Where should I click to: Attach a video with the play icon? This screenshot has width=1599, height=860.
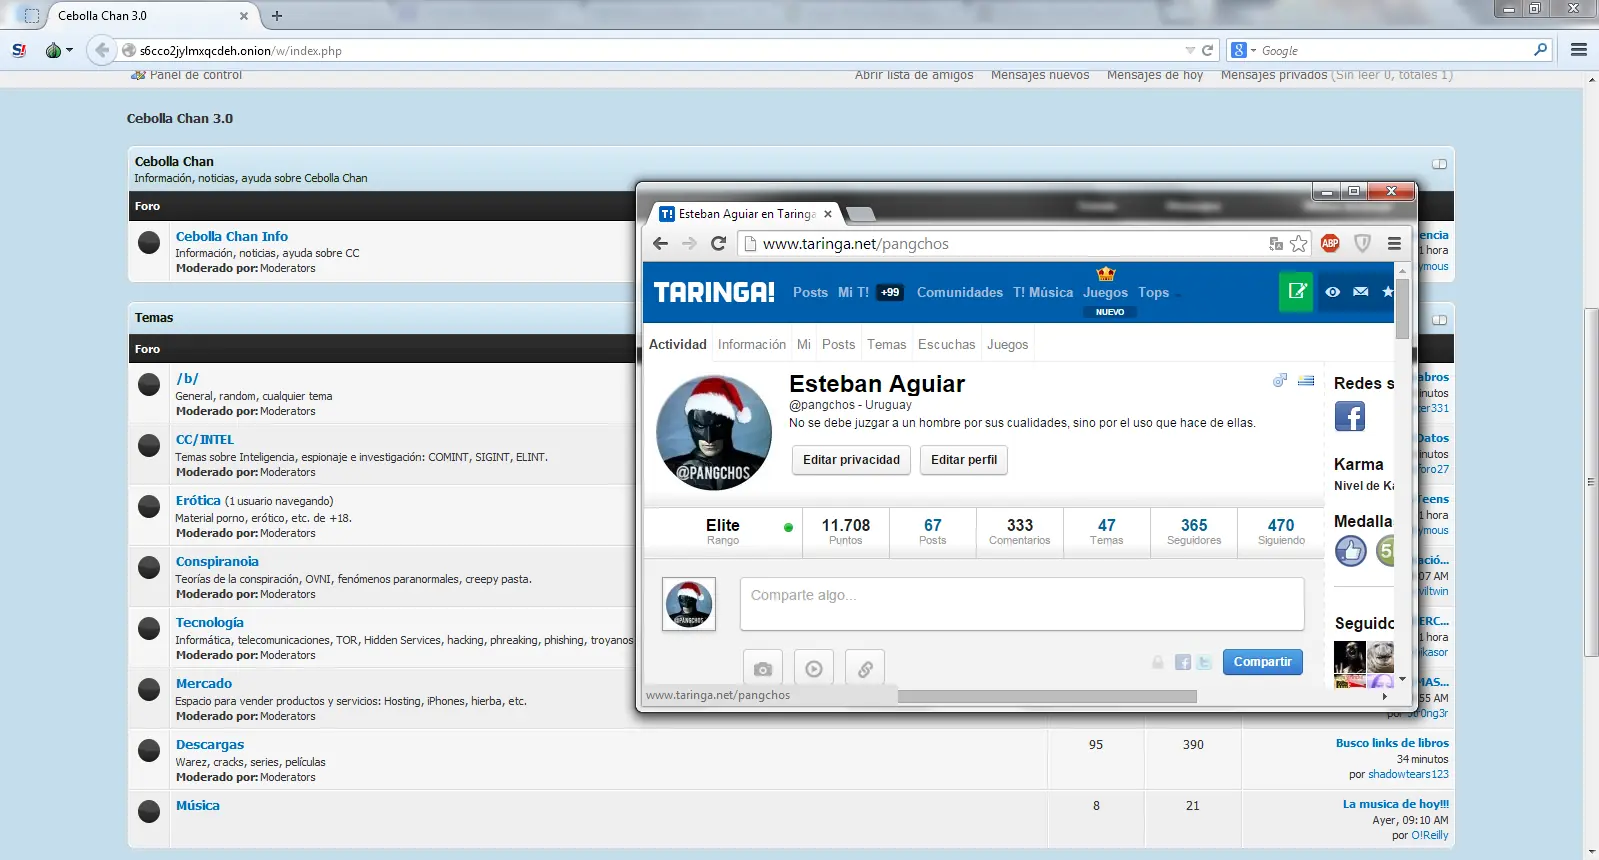pyautogui.click(x=814, y=668)
